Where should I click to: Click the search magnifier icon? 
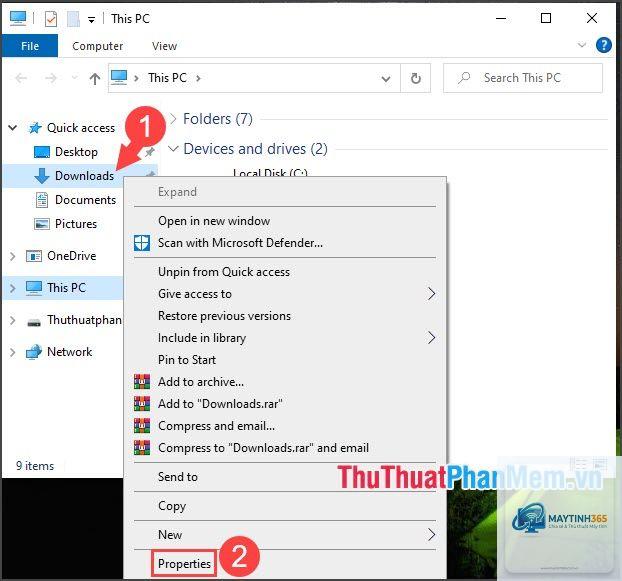[464, 78]
